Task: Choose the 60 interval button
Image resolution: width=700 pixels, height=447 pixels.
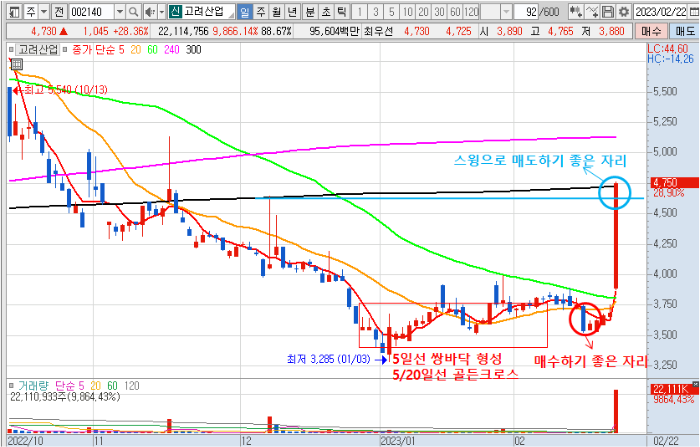Action: click(455, 12)
